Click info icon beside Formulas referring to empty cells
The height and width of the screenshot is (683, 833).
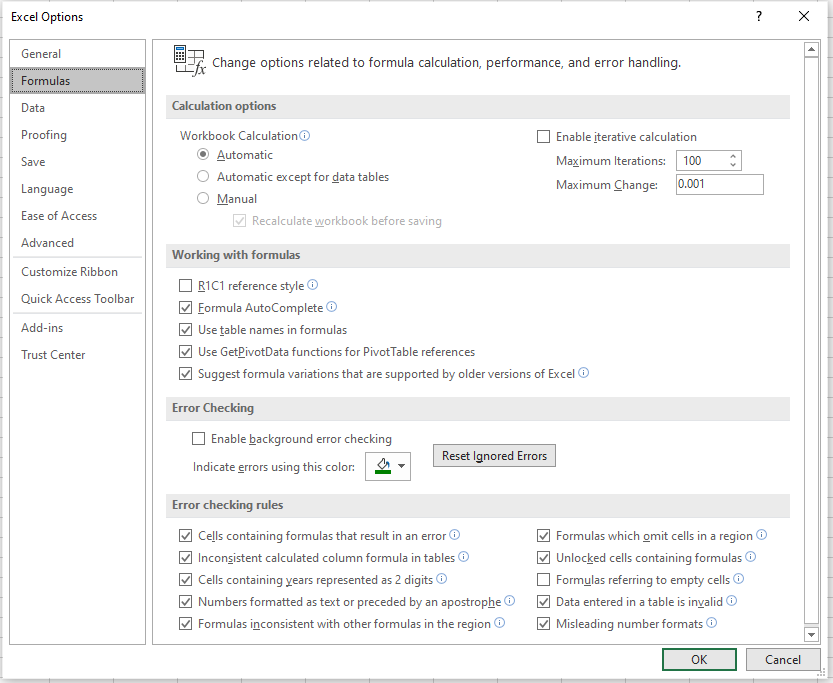pos(739,579)
